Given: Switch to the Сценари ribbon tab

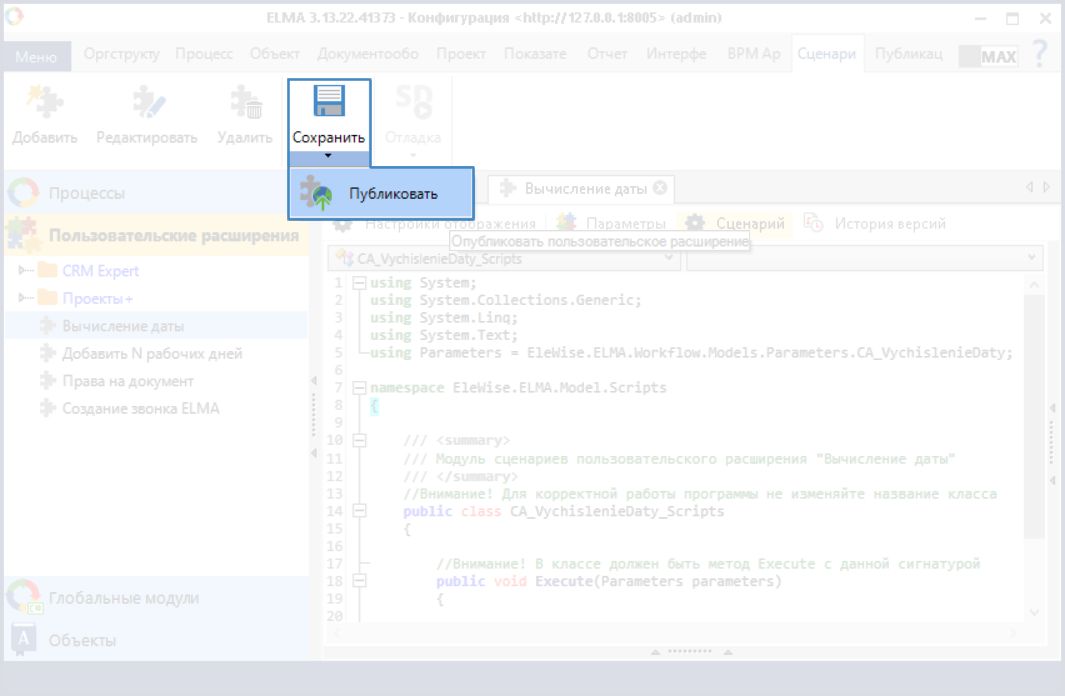Looking at the screenshot, I should [827, 54].
